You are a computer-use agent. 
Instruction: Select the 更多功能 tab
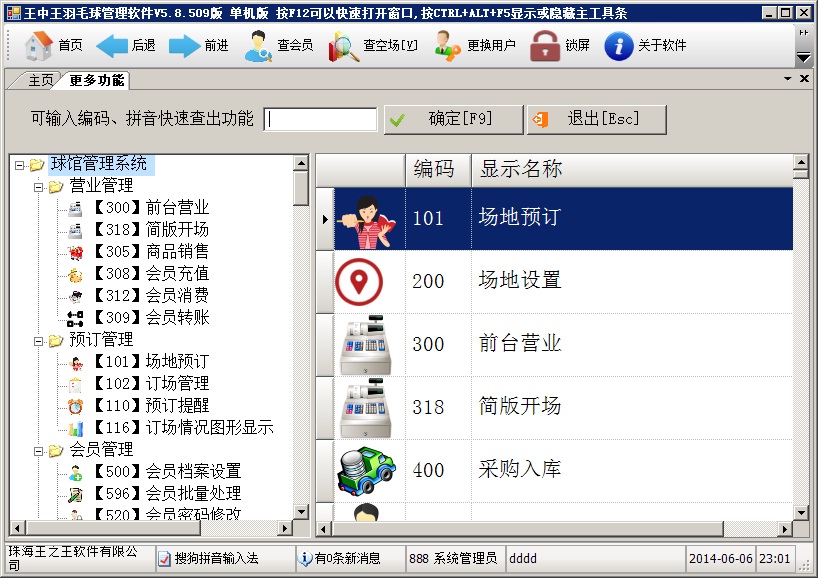pos(97,80)
